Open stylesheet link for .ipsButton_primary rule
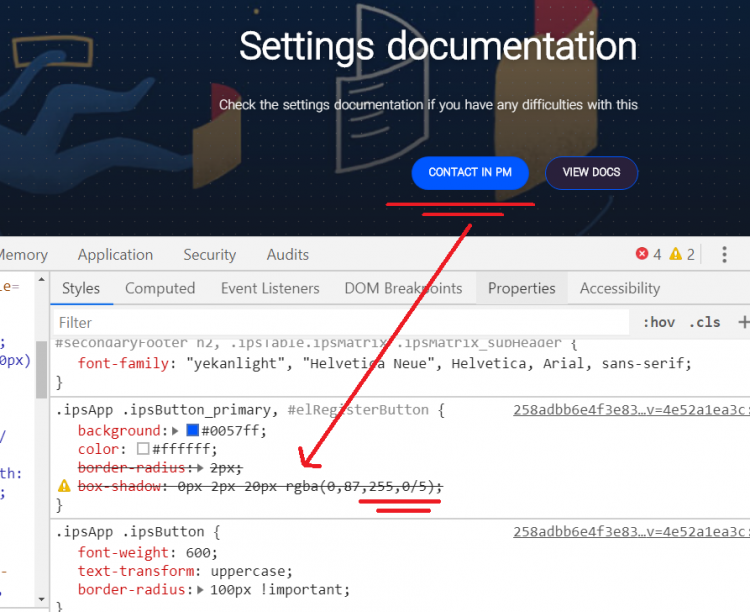Viewport: 750px width, 612px height. click(x=630, y=410)
